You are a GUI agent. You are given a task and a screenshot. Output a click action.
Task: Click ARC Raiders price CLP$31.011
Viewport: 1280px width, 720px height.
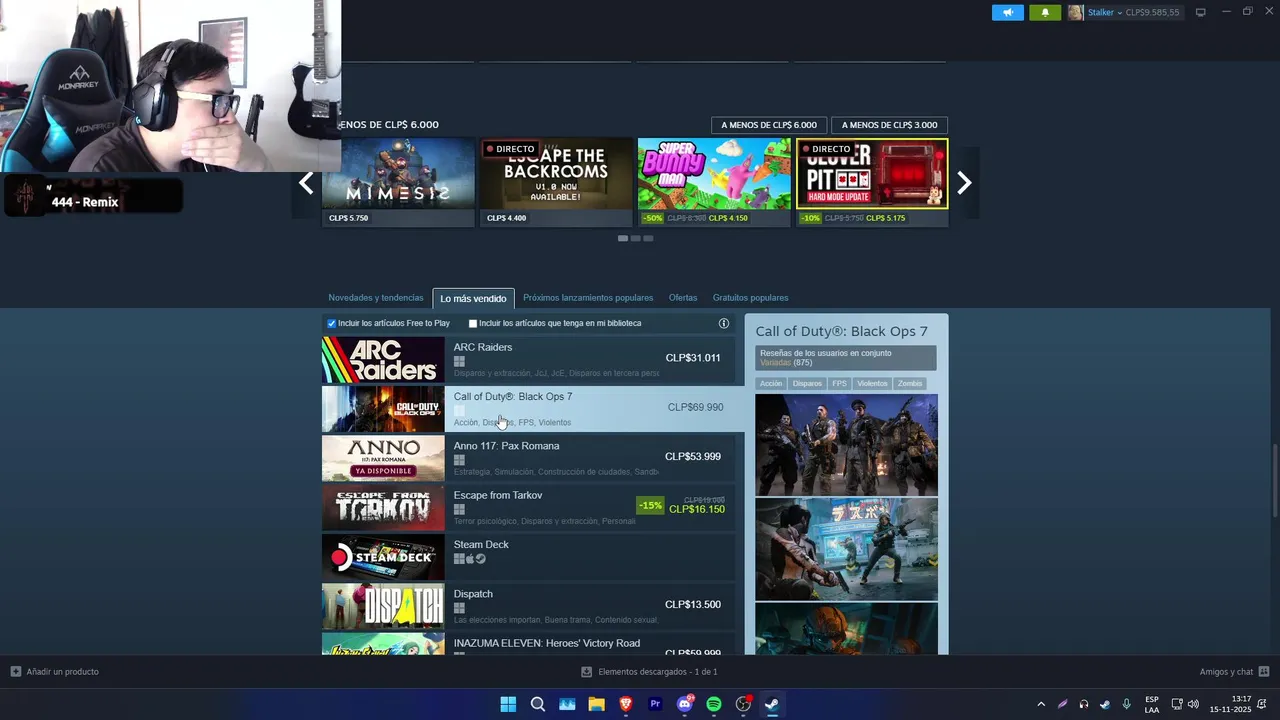pos(693,358)
